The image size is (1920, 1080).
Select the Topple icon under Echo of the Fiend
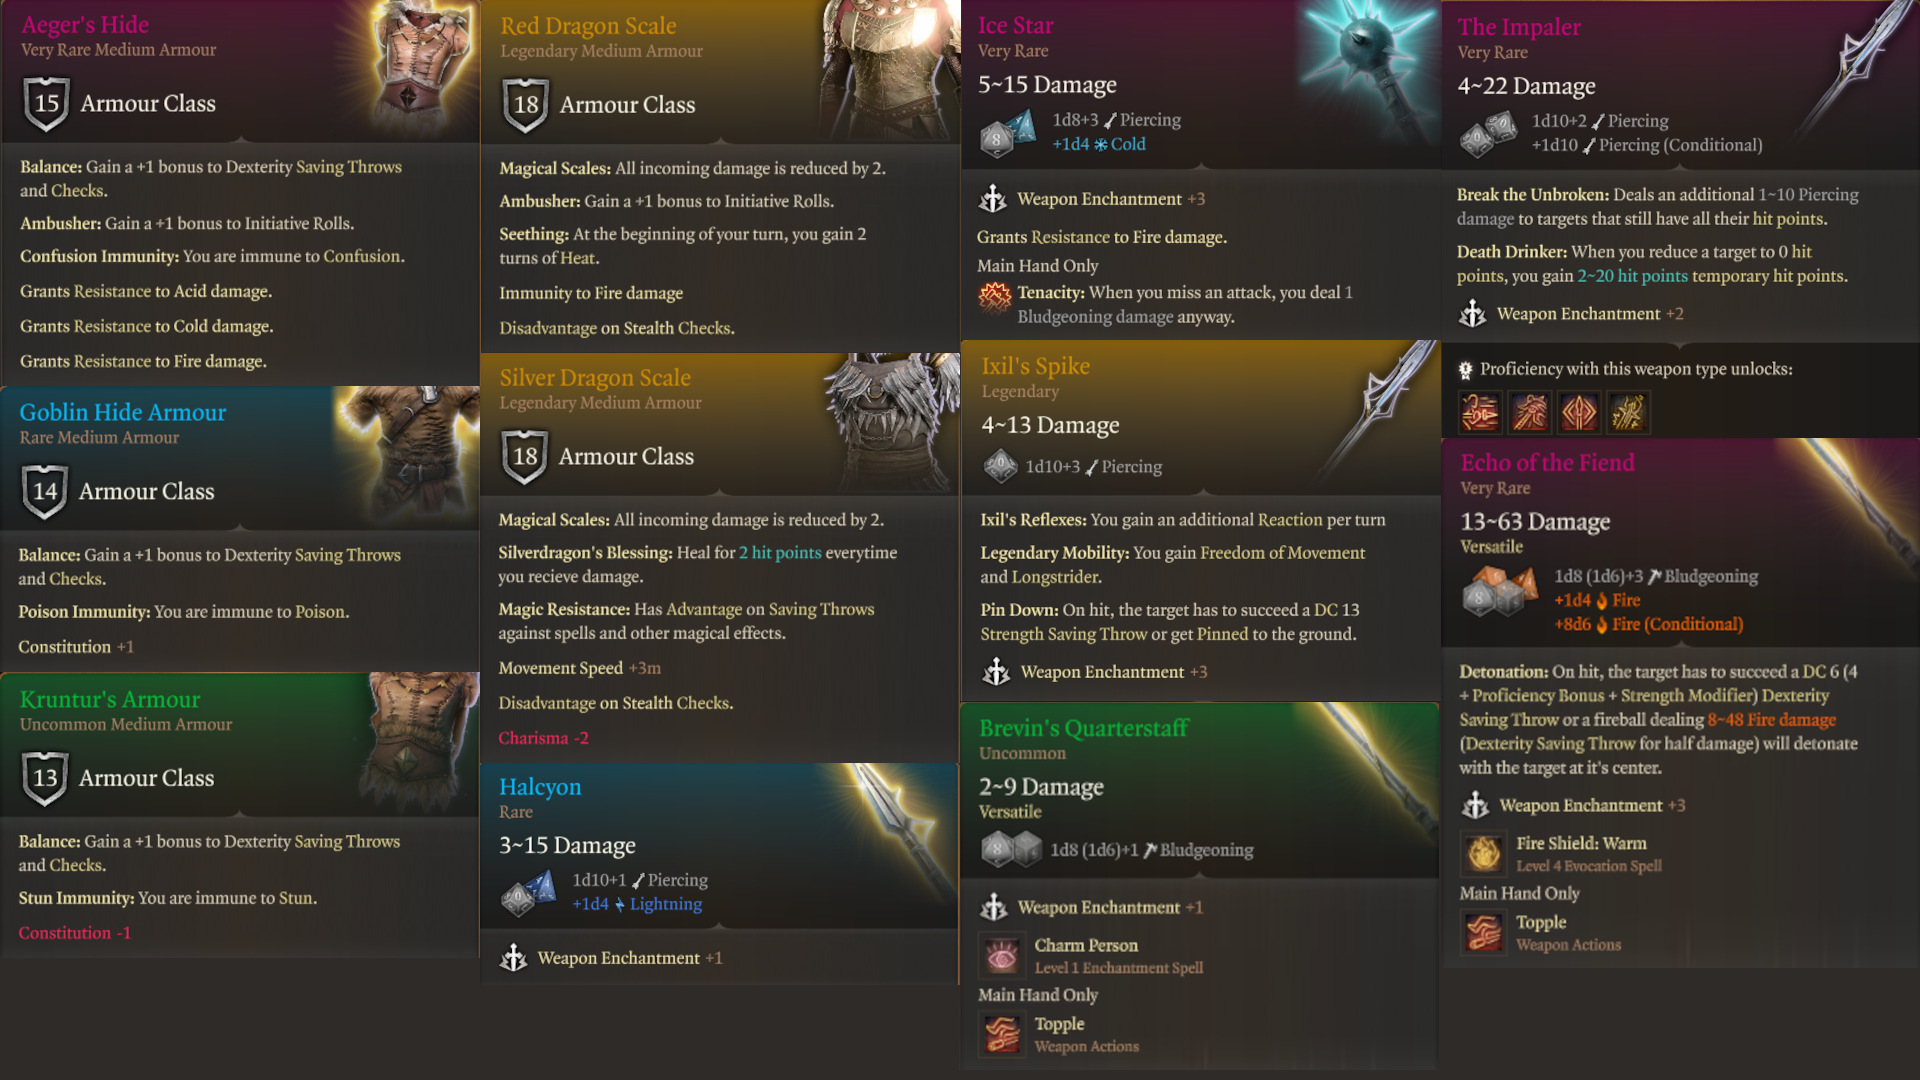(x=1483, y=932)
